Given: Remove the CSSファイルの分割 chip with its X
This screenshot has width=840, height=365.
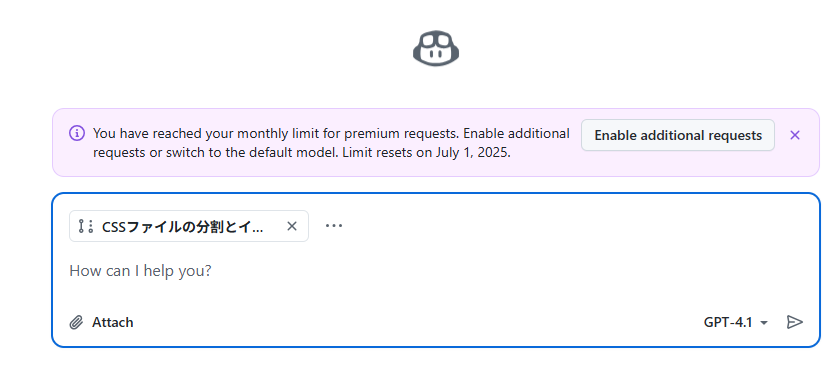Looking at the screenshot, I should click(x=291, y=226).
